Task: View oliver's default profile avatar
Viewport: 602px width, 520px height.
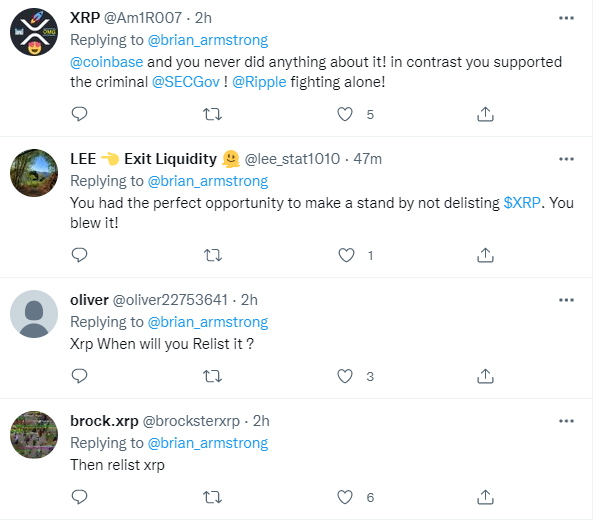Action: (33, 317)
